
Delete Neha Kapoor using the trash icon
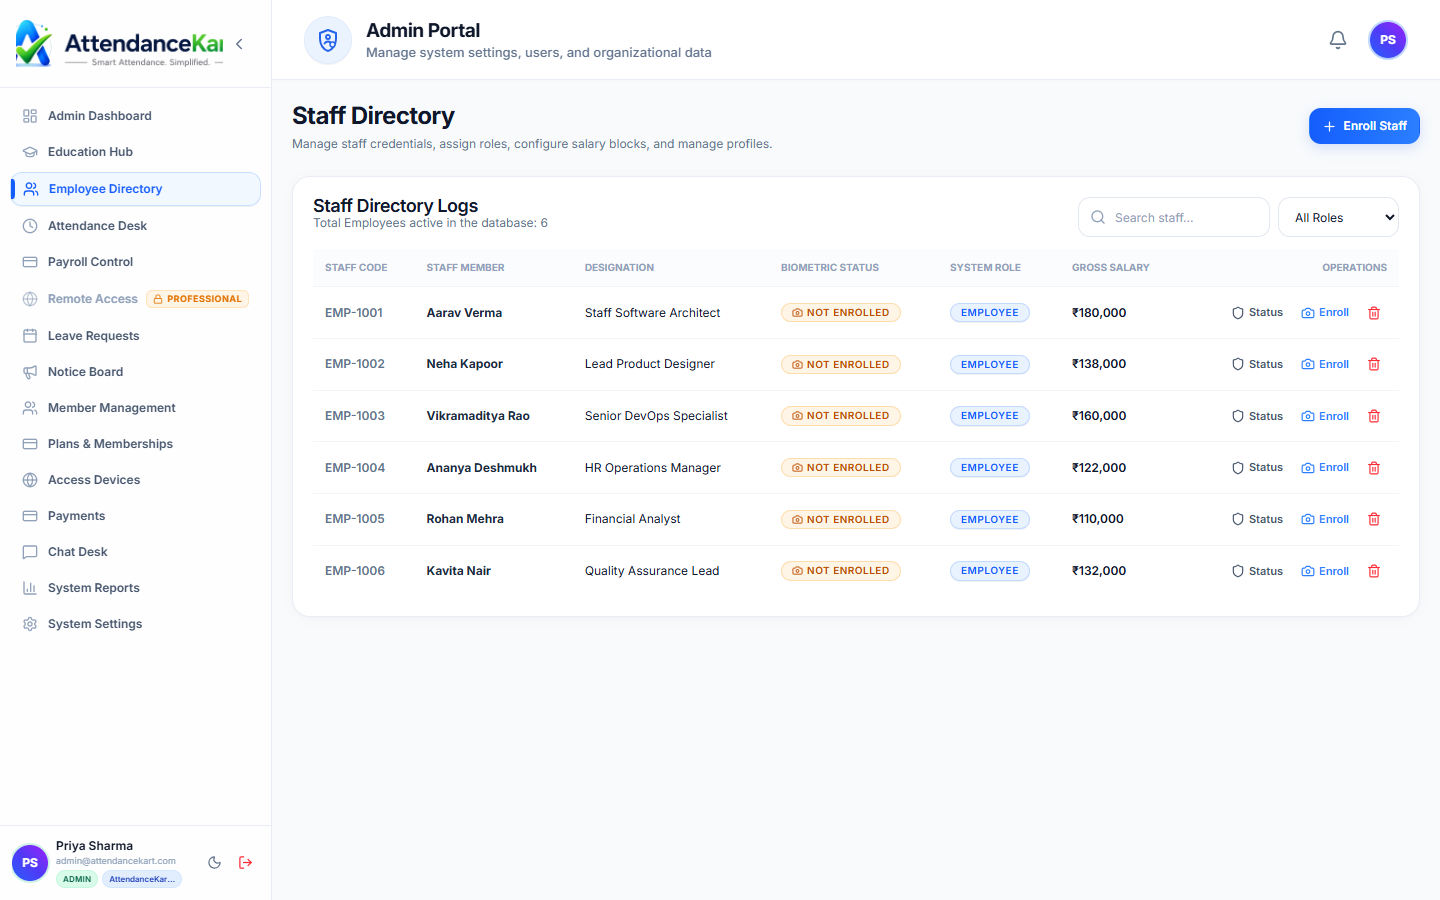point(1374,364)
